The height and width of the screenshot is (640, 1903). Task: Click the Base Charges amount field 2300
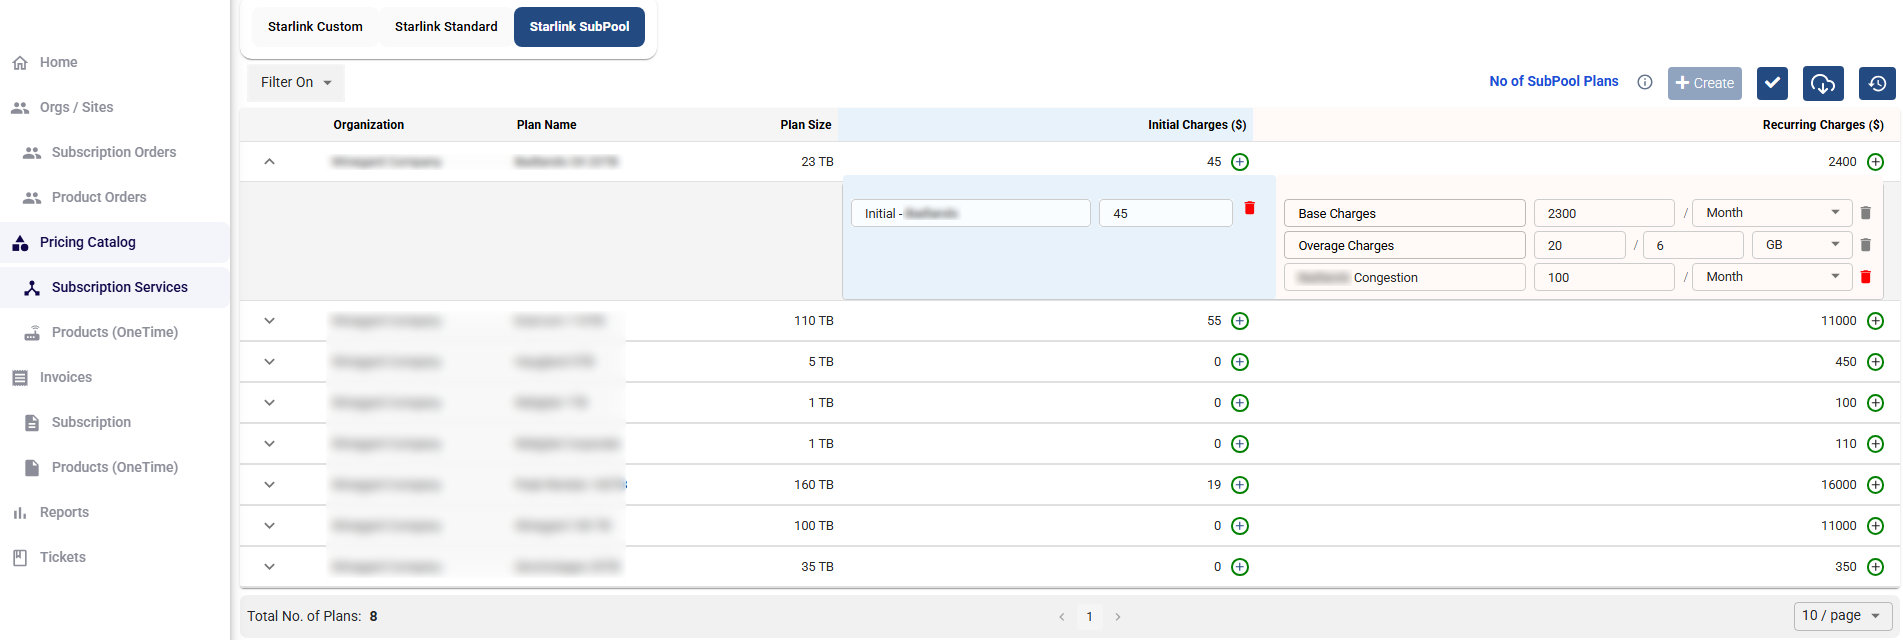point(1603,213)
